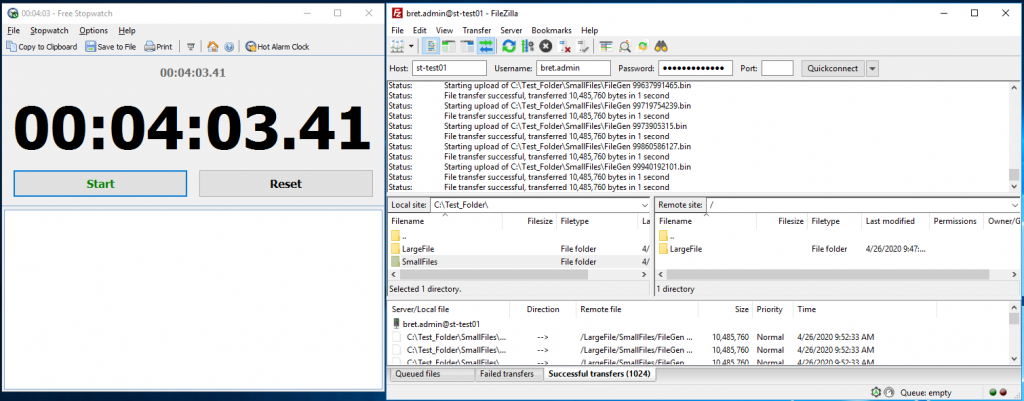Sort local list by Filesize column
The width and height of the screenshot is (1024, 401).
(x=528, y=221)
